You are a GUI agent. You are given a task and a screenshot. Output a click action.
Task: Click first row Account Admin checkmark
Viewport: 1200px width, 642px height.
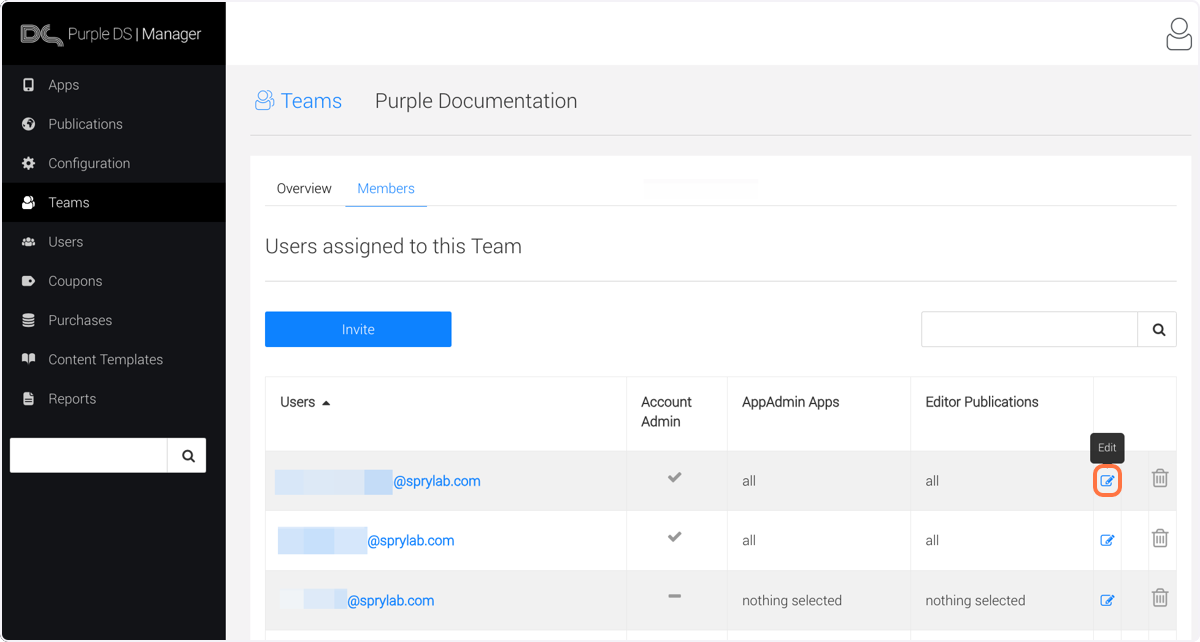[675, 478]
